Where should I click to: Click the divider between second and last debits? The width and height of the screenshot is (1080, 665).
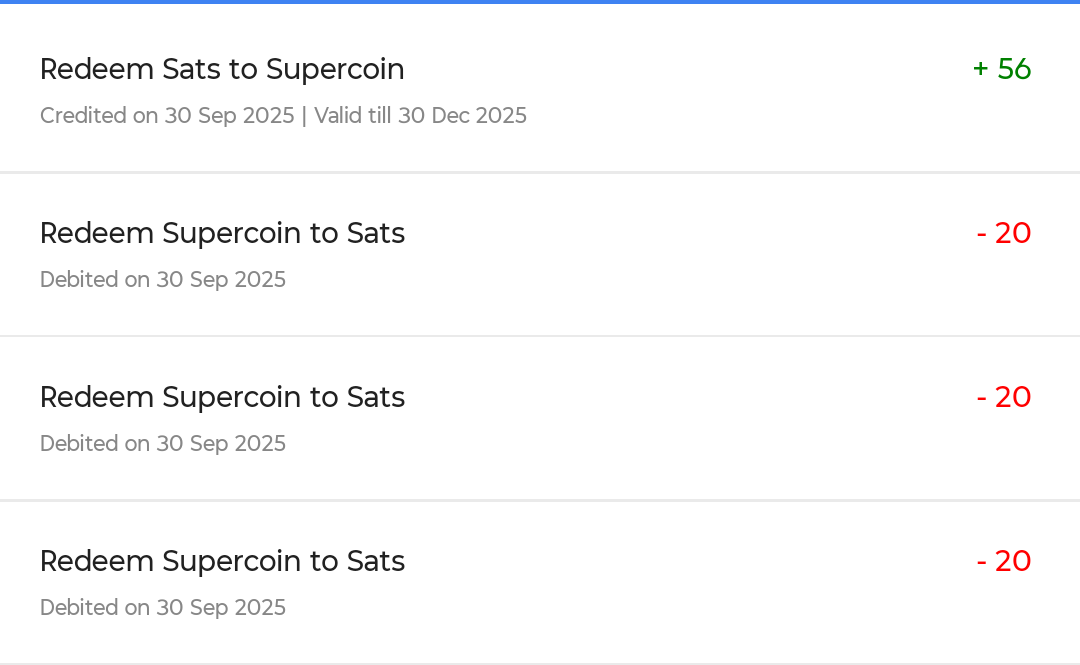540,500
